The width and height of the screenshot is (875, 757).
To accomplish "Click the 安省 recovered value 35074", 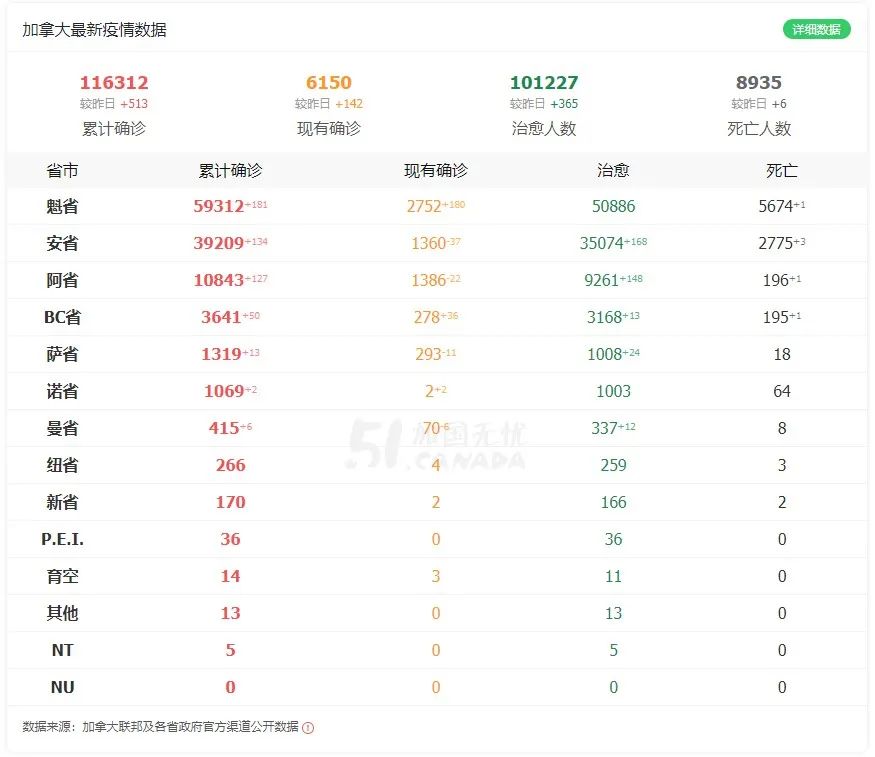I will 602,243.
